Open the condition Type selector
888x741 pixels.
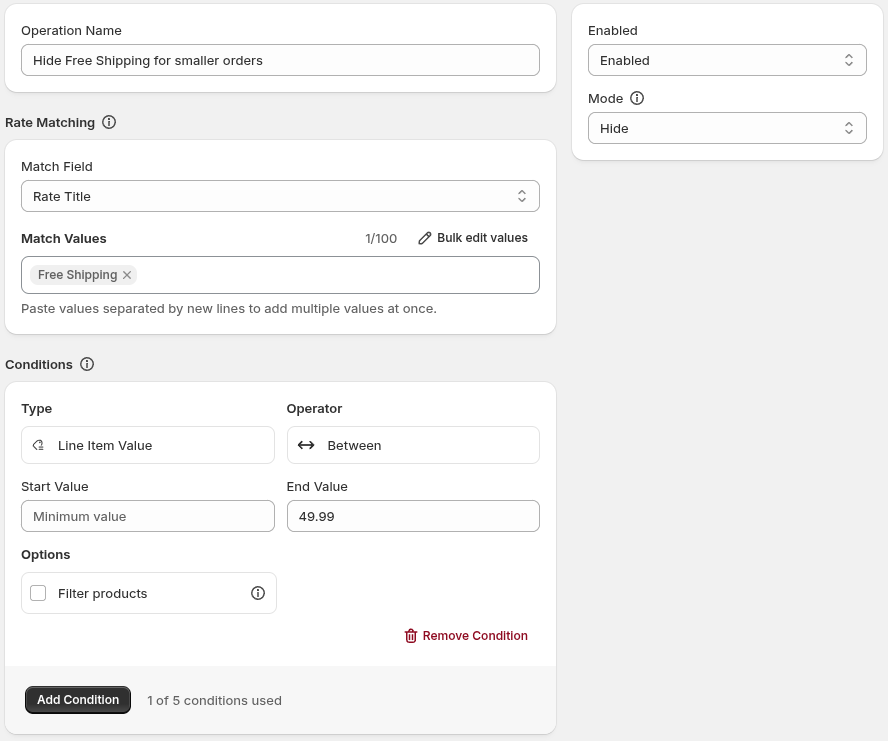tap(148, 445)
